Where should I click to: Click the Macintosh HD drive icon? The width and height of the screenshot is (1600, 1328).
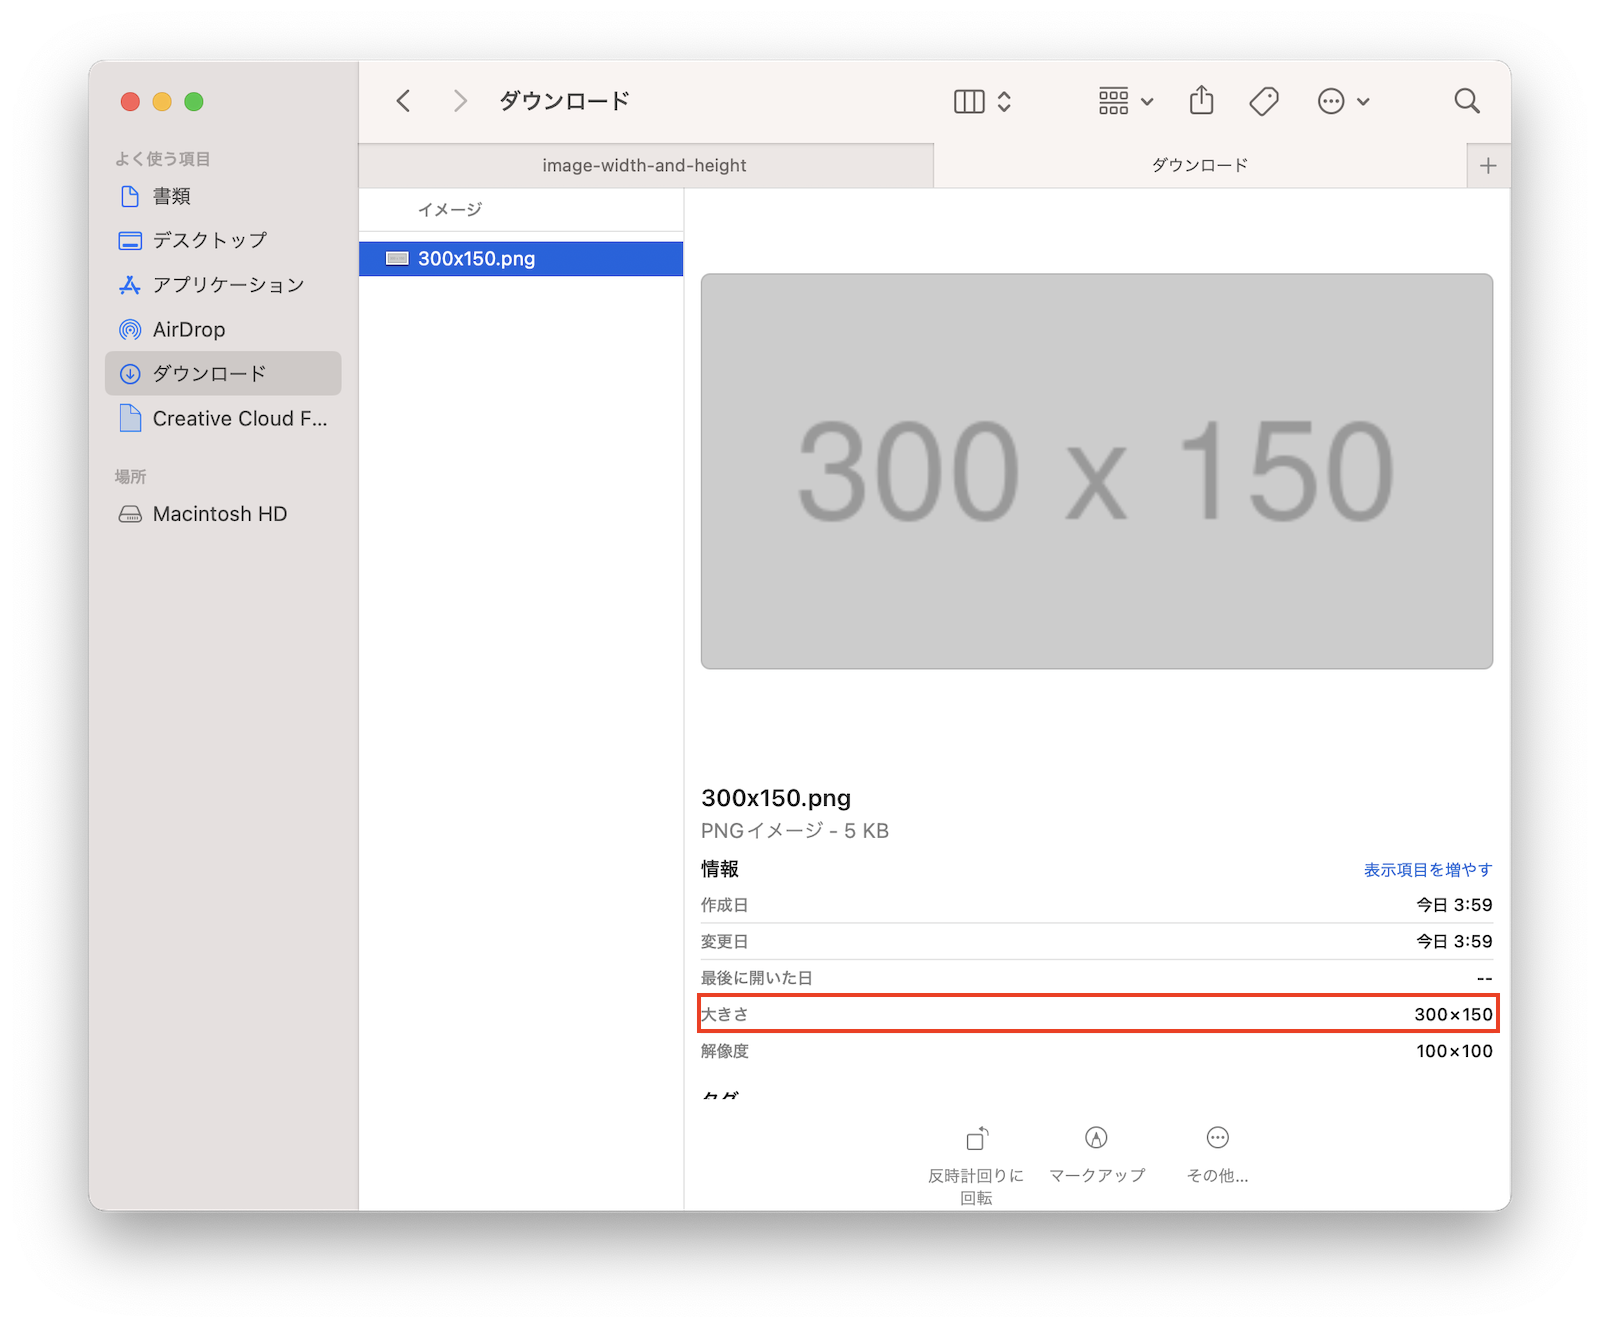[130, 514]
